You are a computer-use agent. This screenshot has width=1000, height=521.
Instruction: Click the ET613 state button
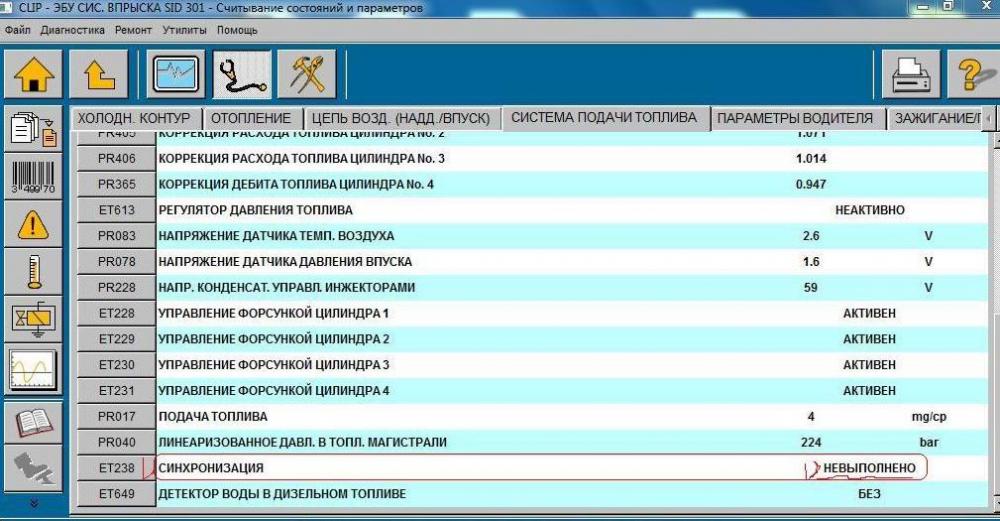click(x=117, y=210)
